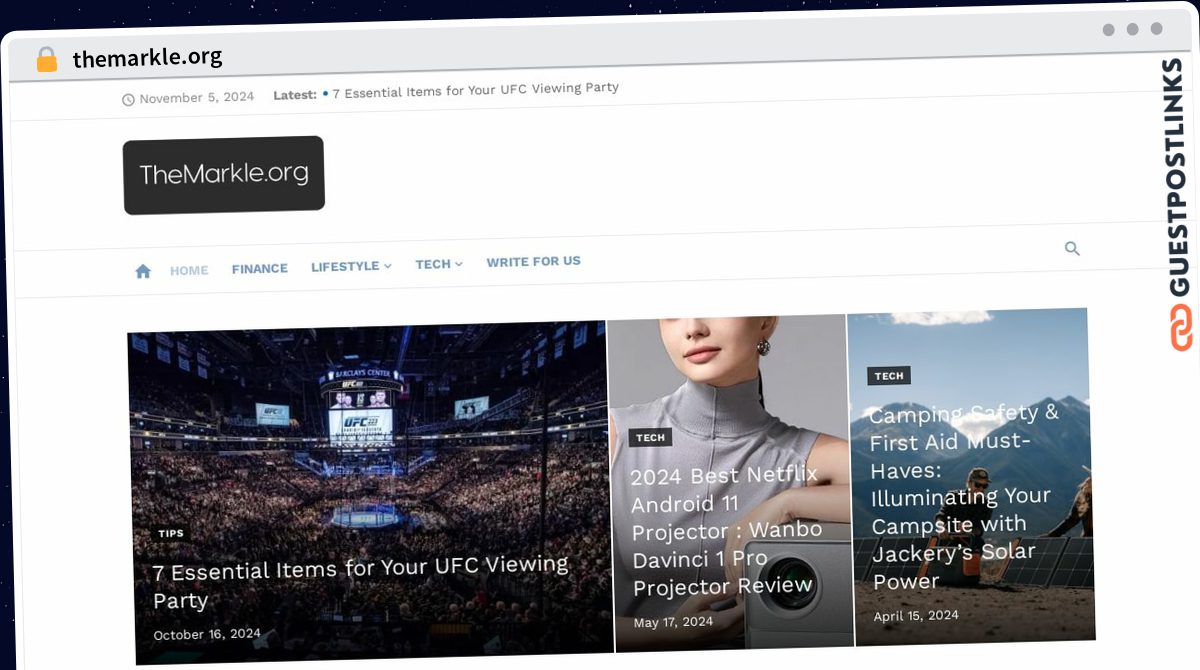Click the October 16, 2024 post date
The height and width of the screenshot is (670, 1200).
[207, 634]
